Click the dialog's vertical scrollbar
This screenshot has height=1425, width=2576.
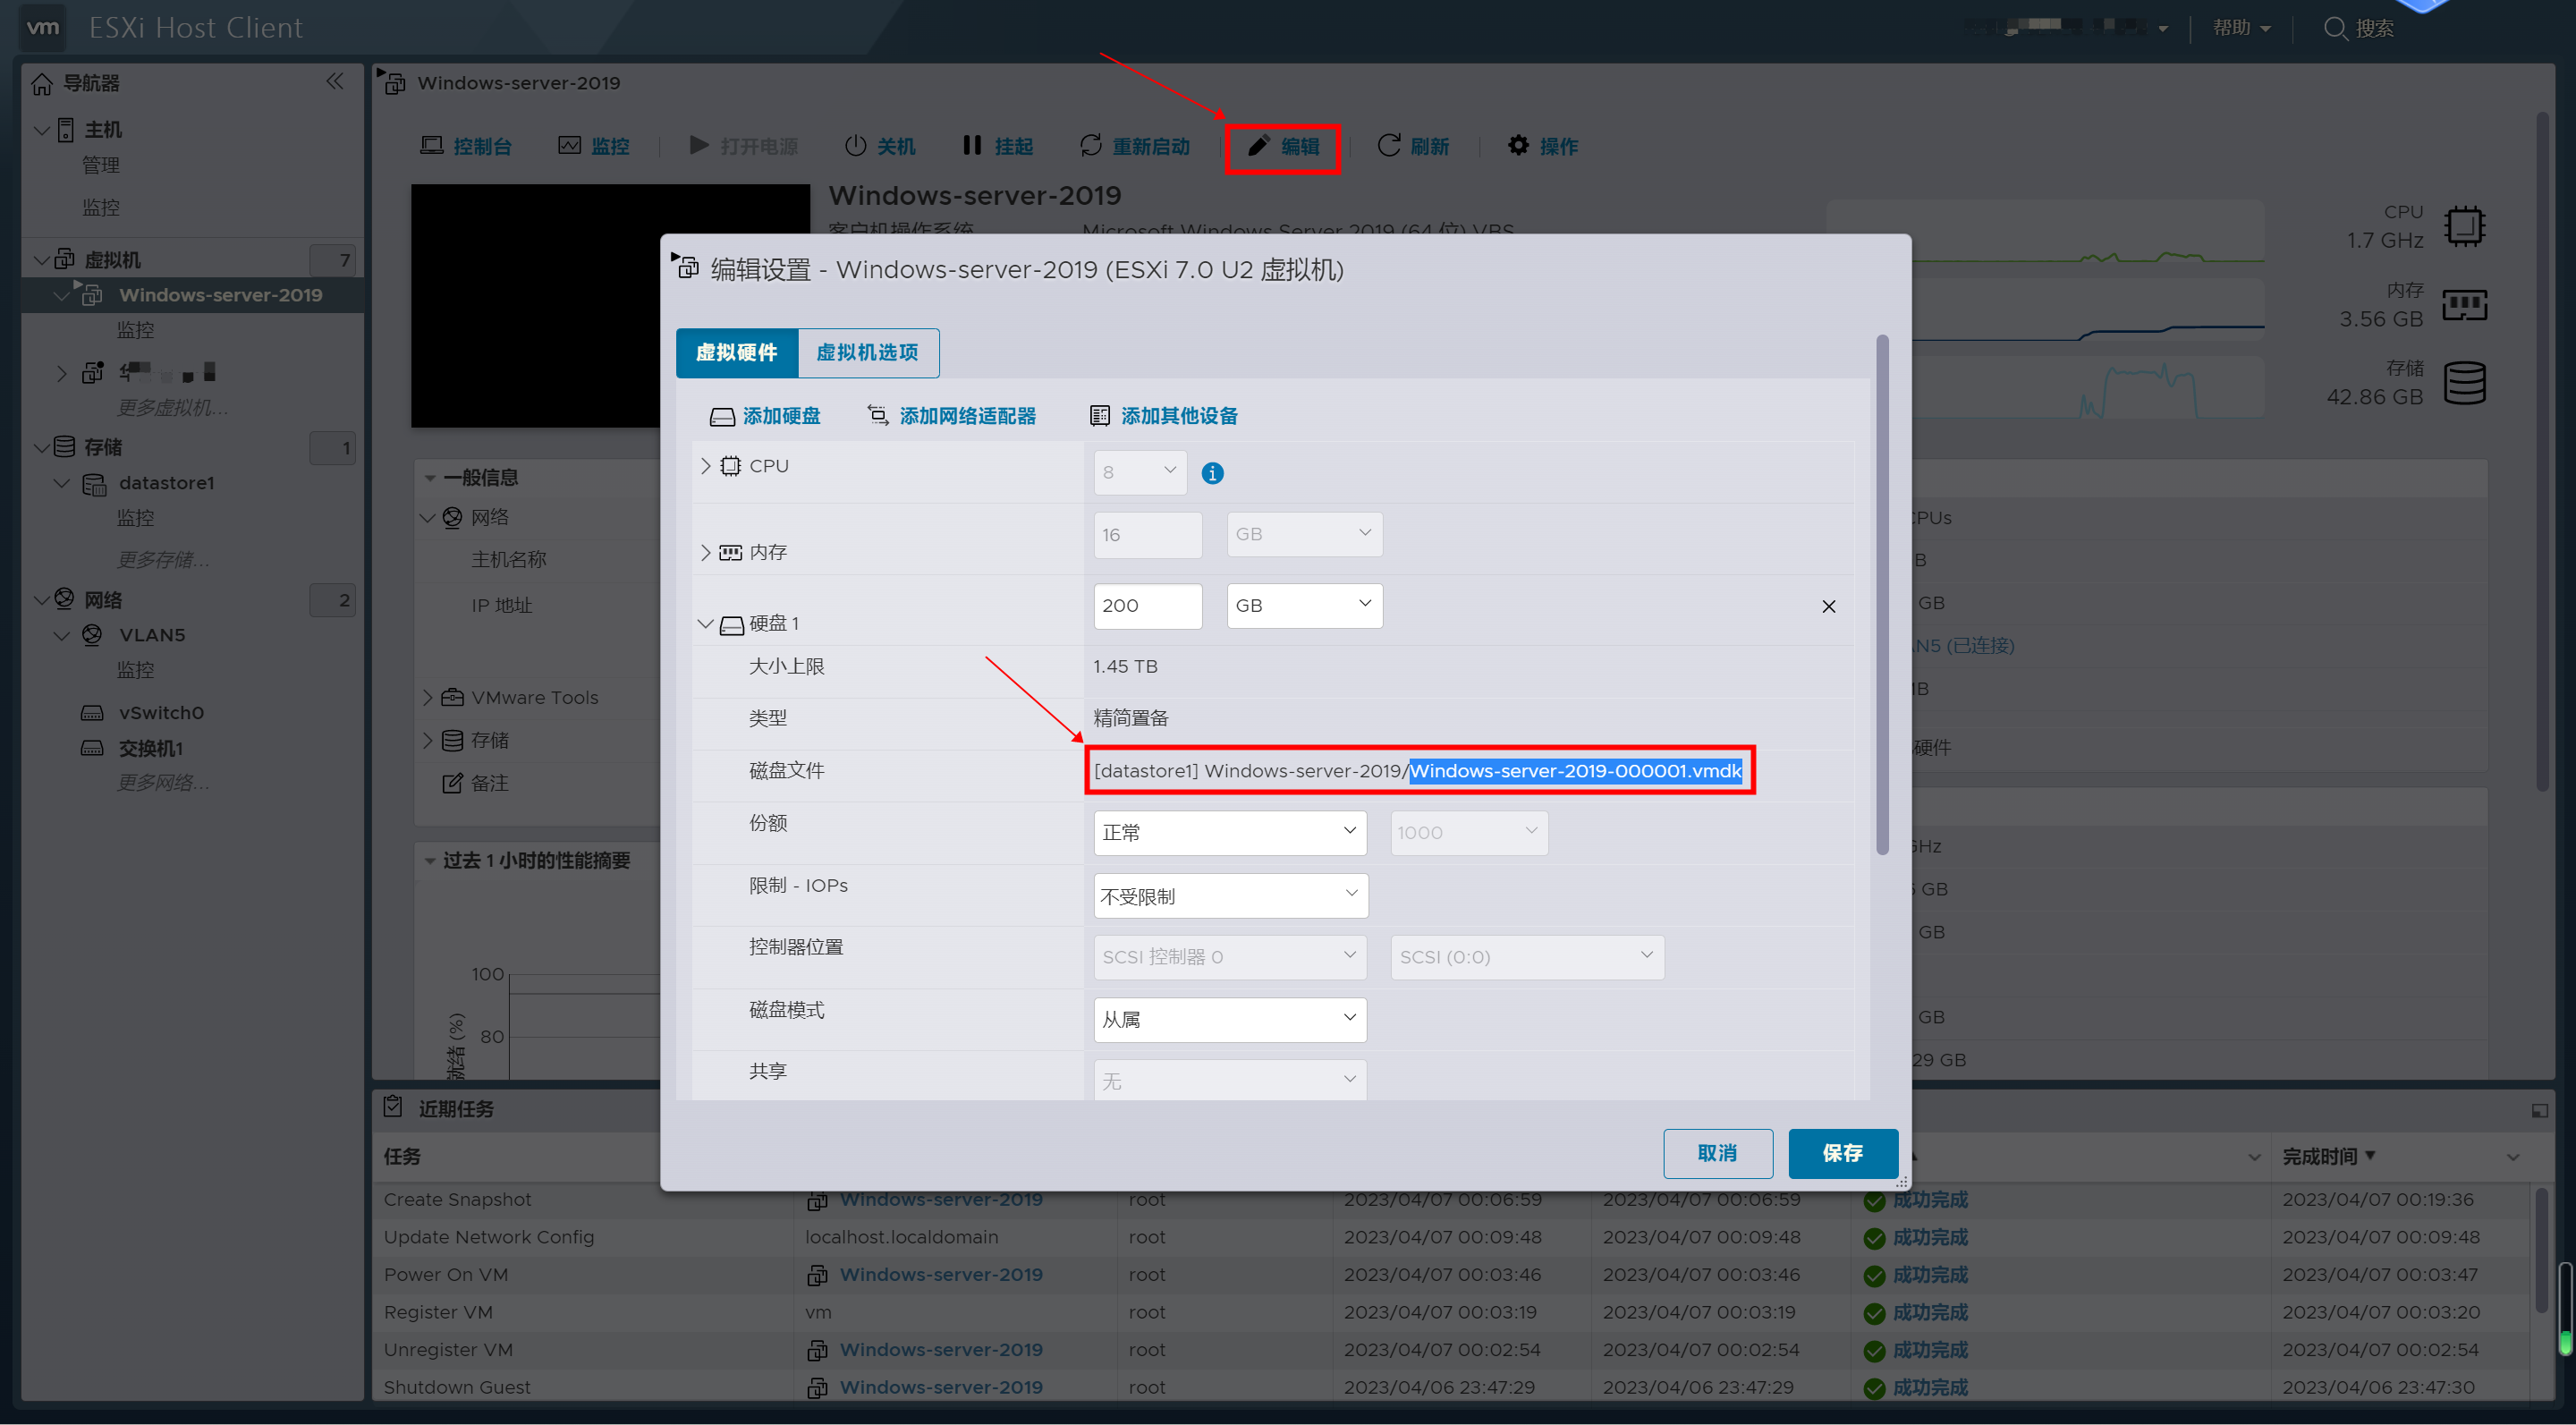coord(1882,595)
